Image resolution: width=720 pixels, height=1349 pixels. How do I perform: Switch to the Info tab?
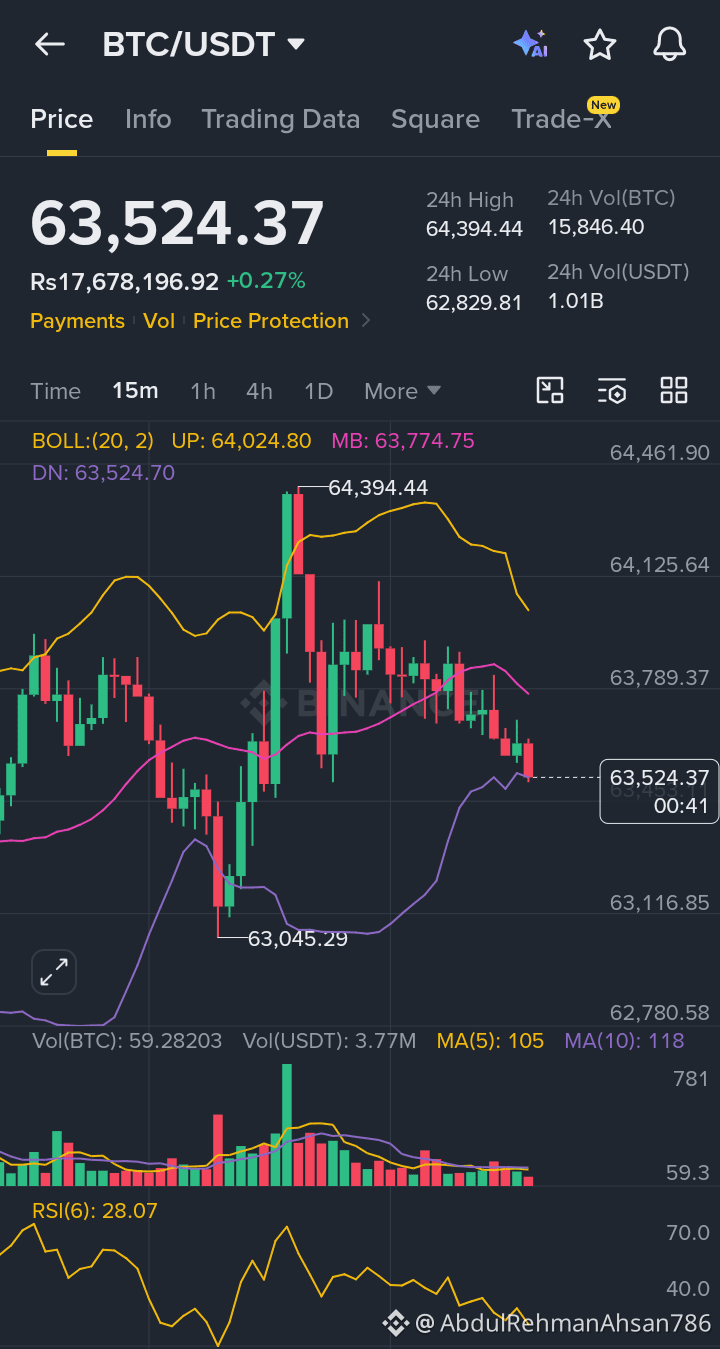(x=148, y=119)
